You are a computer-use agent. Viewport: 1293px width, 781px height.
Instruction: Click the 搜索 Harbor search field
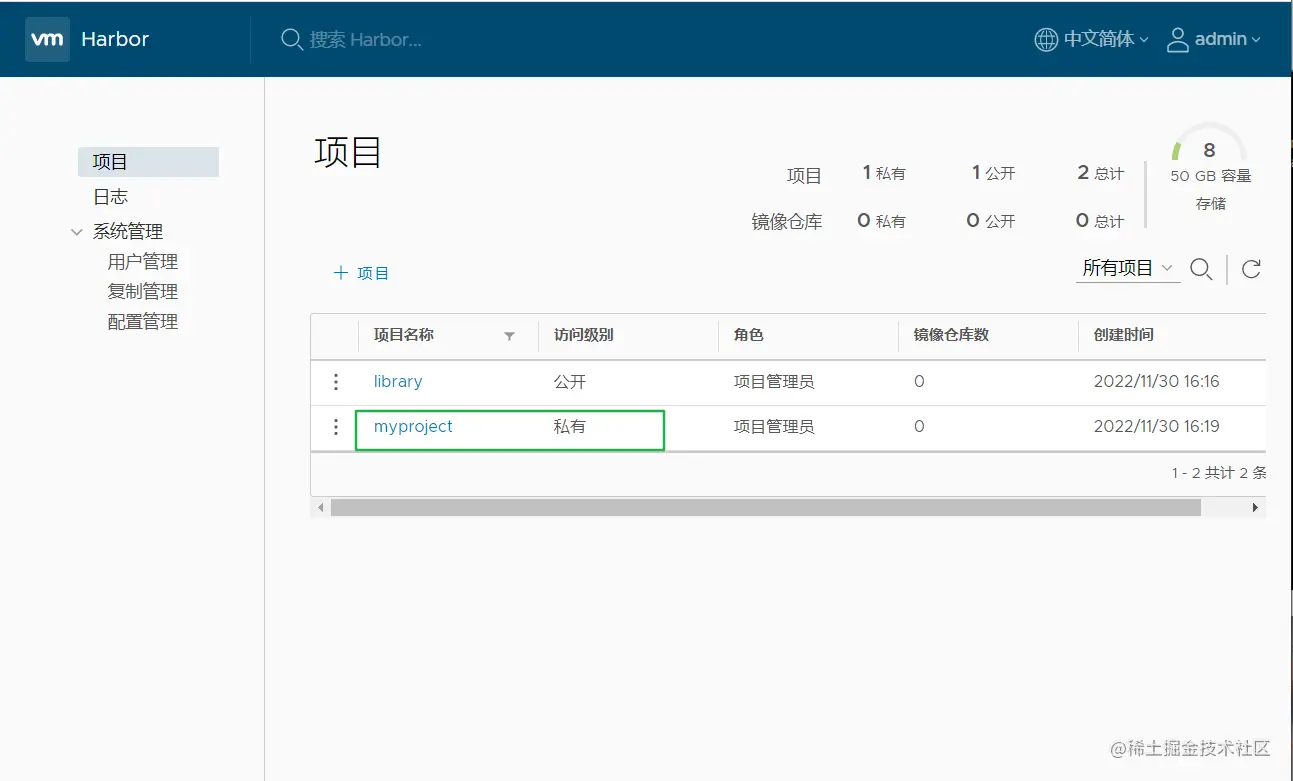coord(366,39)
